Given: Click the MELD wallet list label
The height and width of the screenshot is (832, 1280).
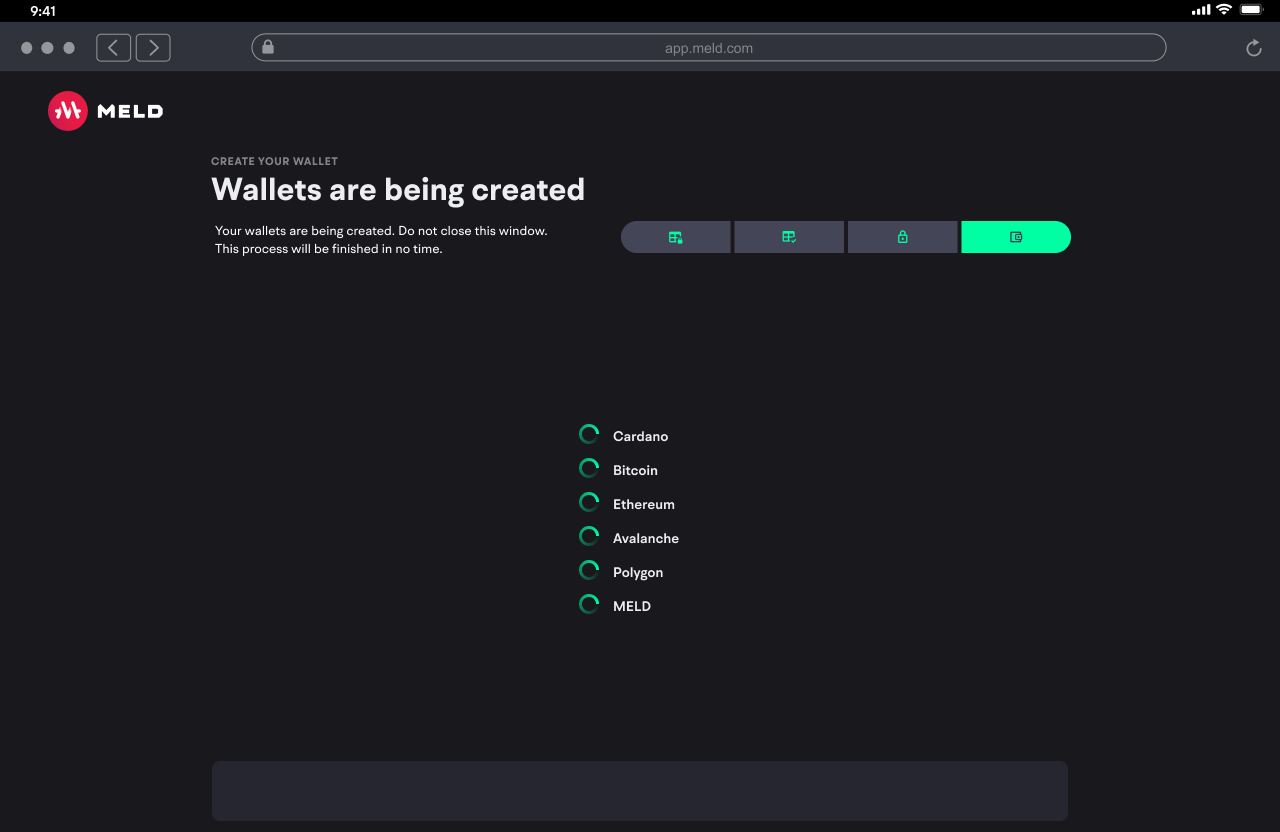Looking at the screenshot, I should pyautogui.click(x=632, y=606).
